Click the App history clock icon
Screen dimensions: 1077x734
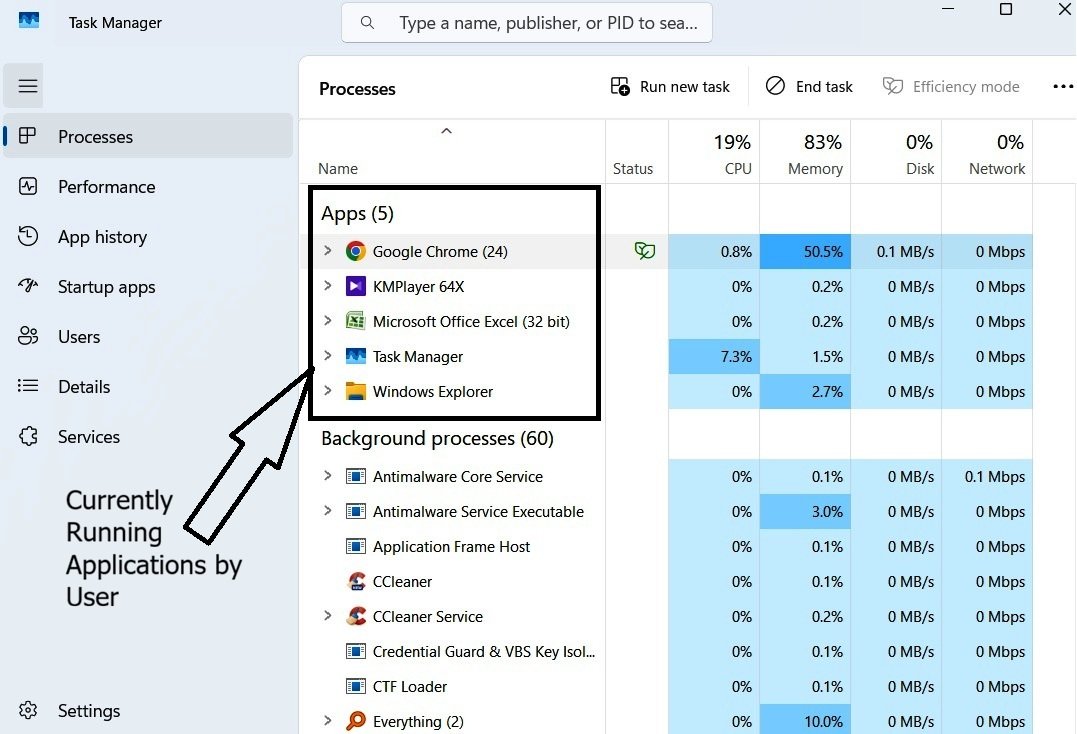[28, 236]
